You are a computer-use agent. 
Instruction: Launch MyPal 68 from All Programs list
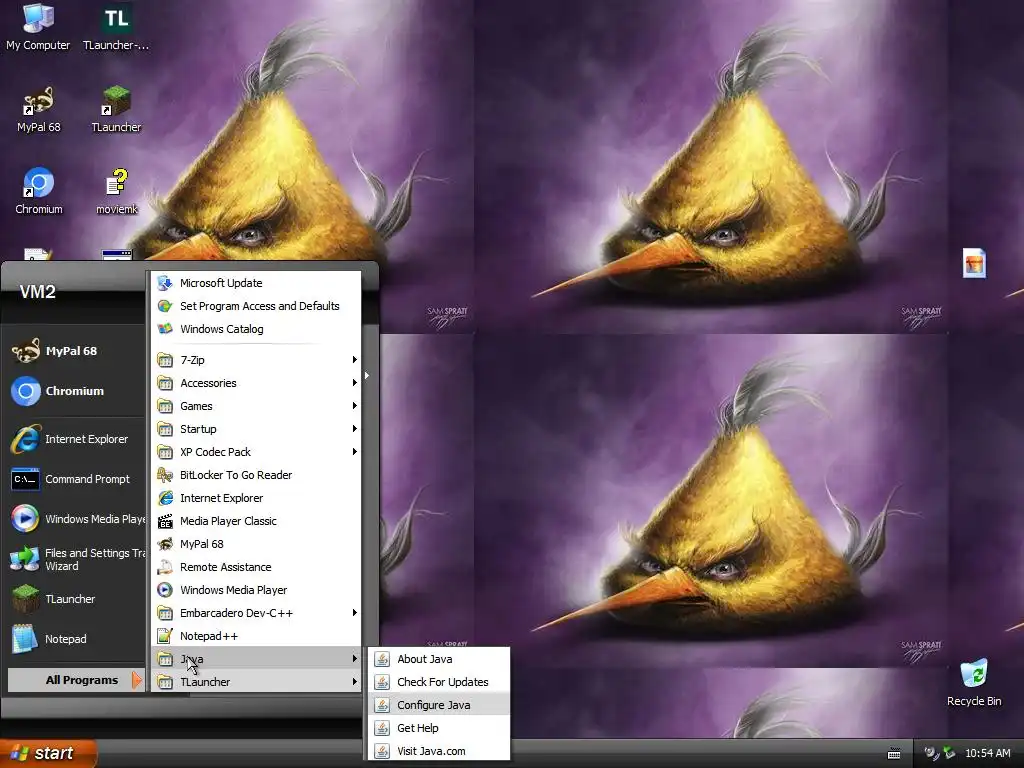[x=256, y=543]
